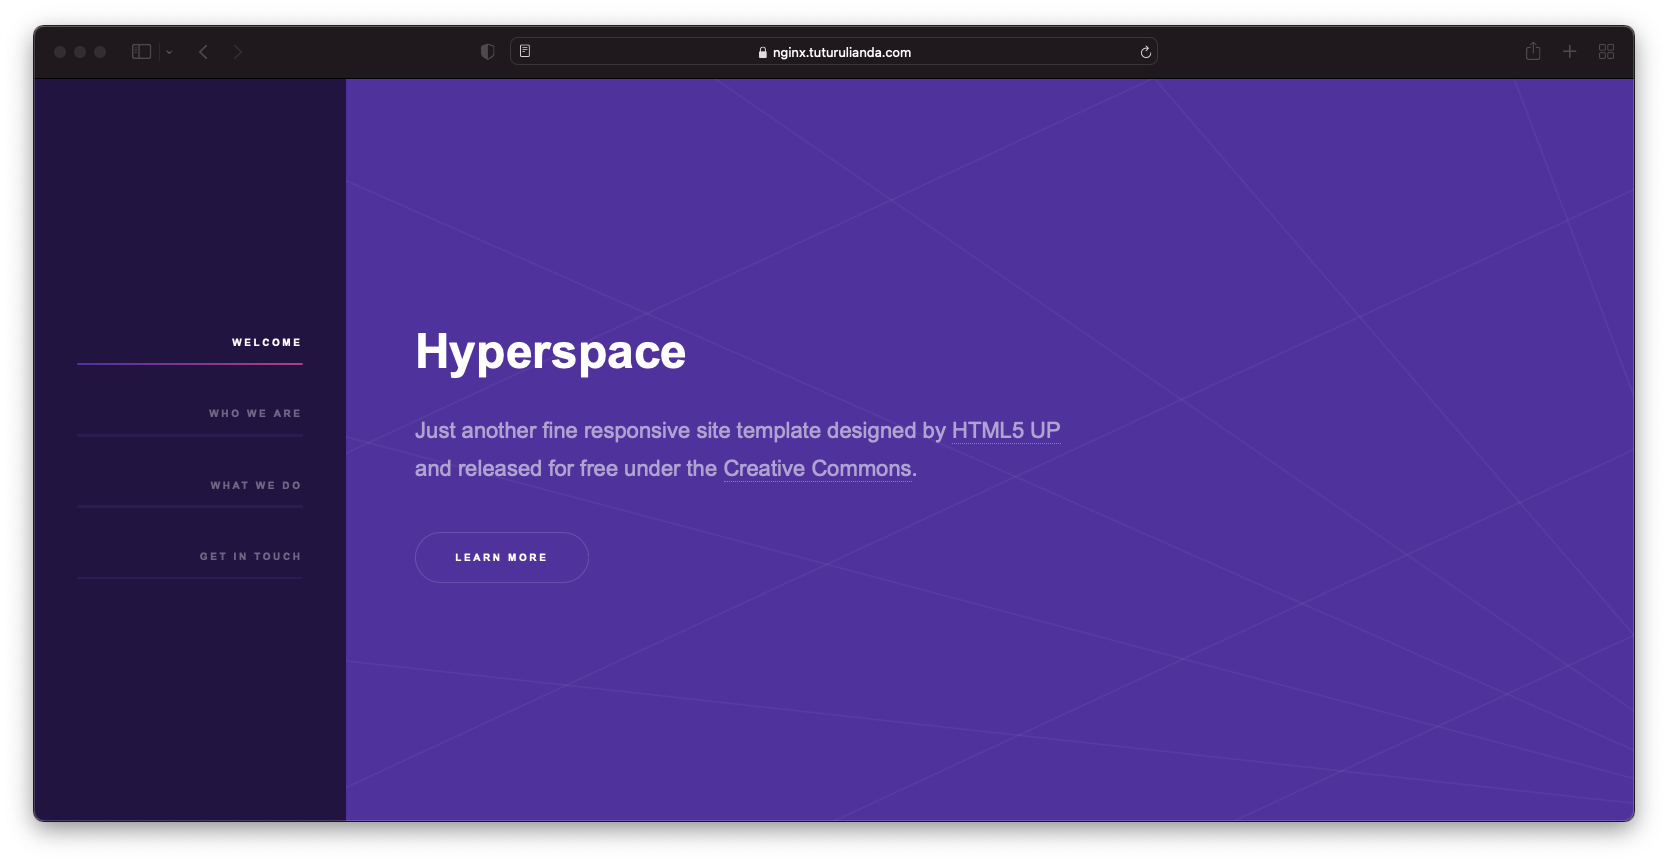The image size is (1668, 863).
Task: Open the Creative Commons link
Action: pos(818,468)
